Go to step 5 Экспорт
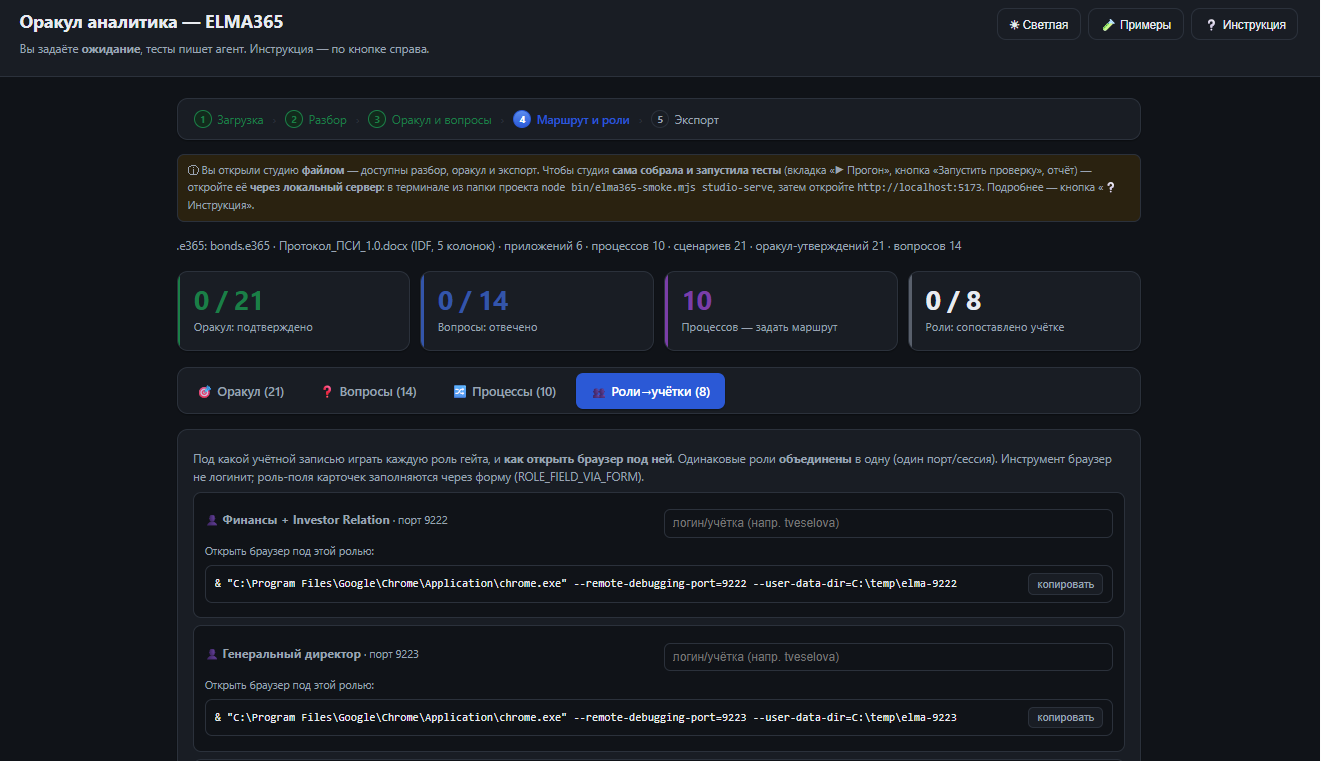The width and height of the screenshot is (1321, 761). pos(685,120)
